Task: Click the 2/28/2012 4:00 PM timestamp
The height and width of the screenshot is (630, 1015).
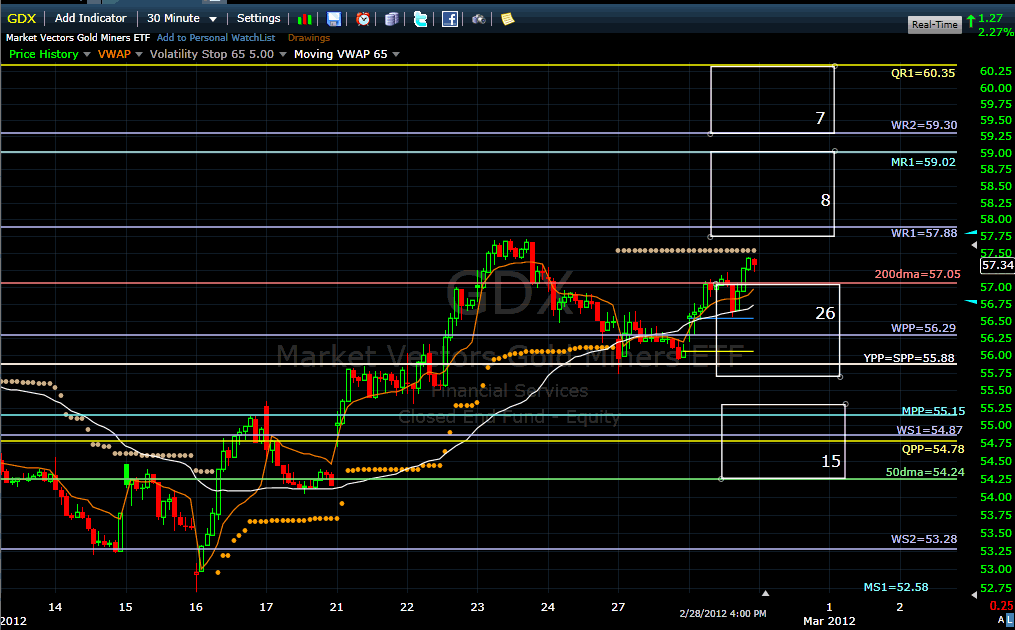Action: click(x=722, y=613)
